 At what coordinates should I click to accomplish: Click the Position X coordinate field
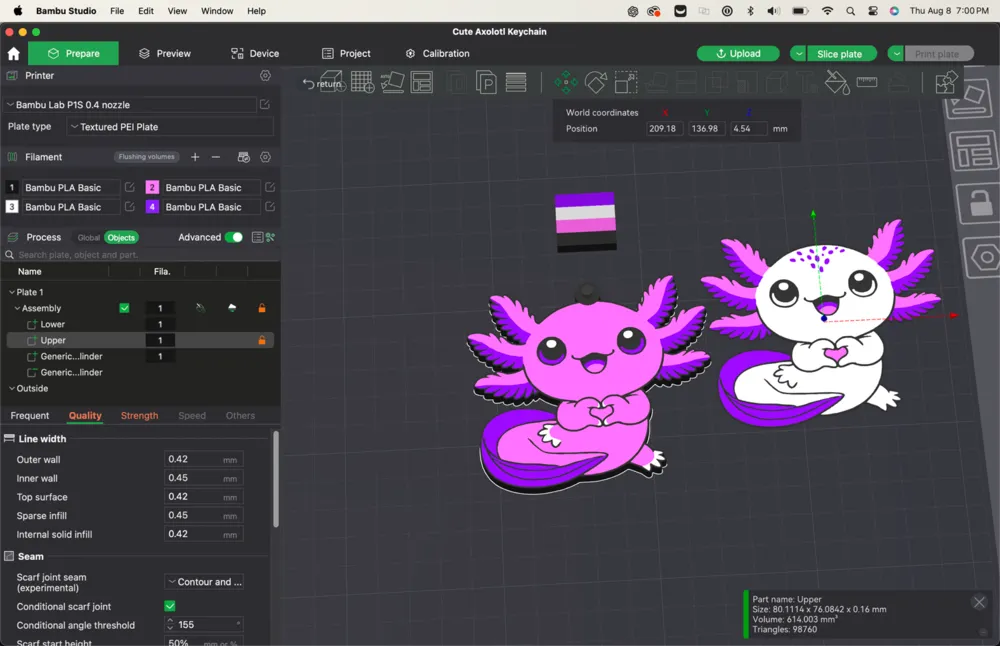click(663, 128)
